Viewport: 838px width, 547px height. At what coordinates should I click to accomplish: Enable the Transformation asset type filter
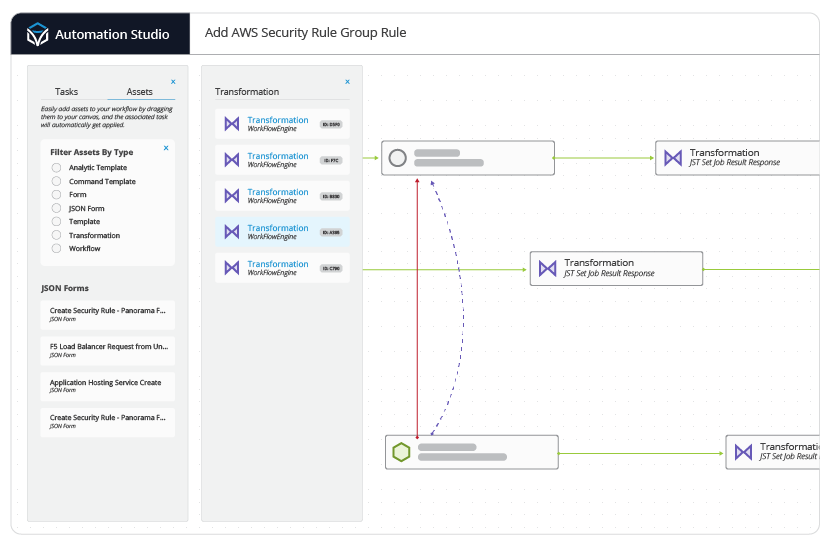pyautogui.click(x=57, y=235)
